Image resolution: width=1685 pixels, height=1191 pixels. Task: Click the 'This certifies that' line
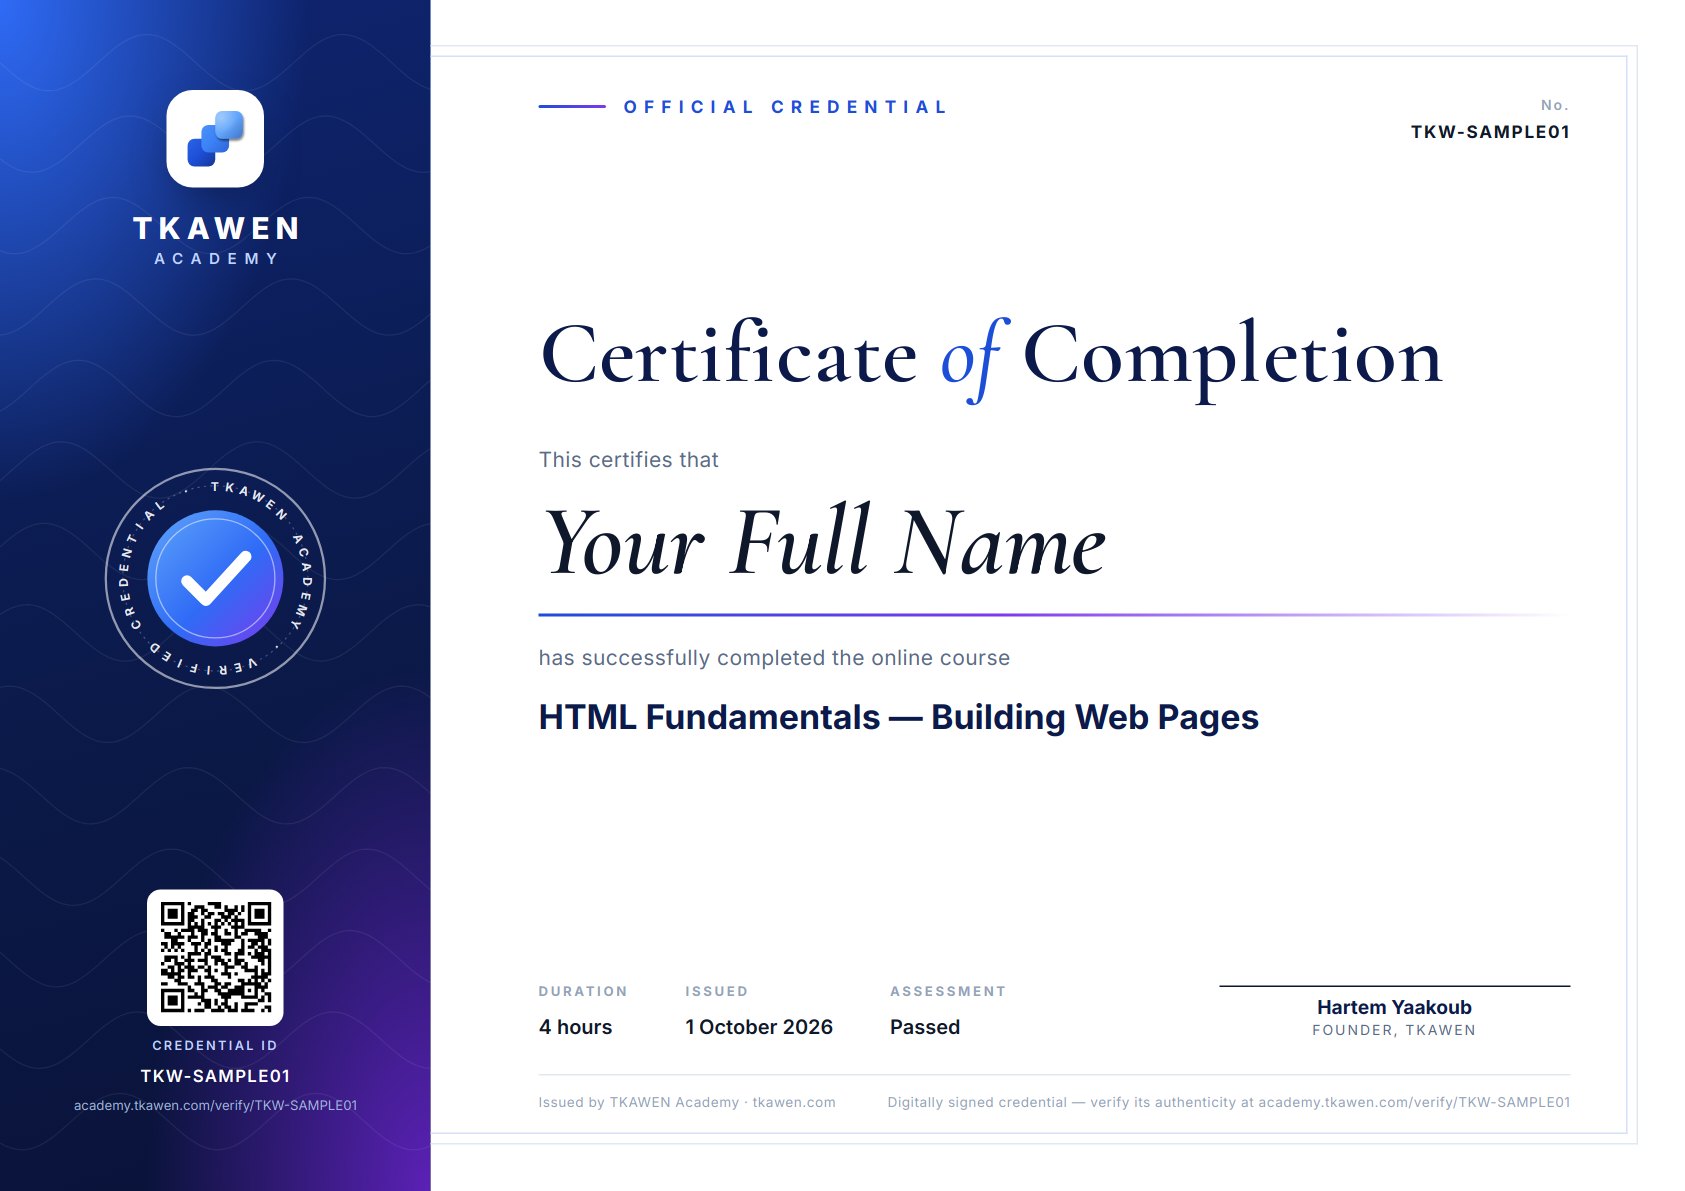click(x=628, y=460)
